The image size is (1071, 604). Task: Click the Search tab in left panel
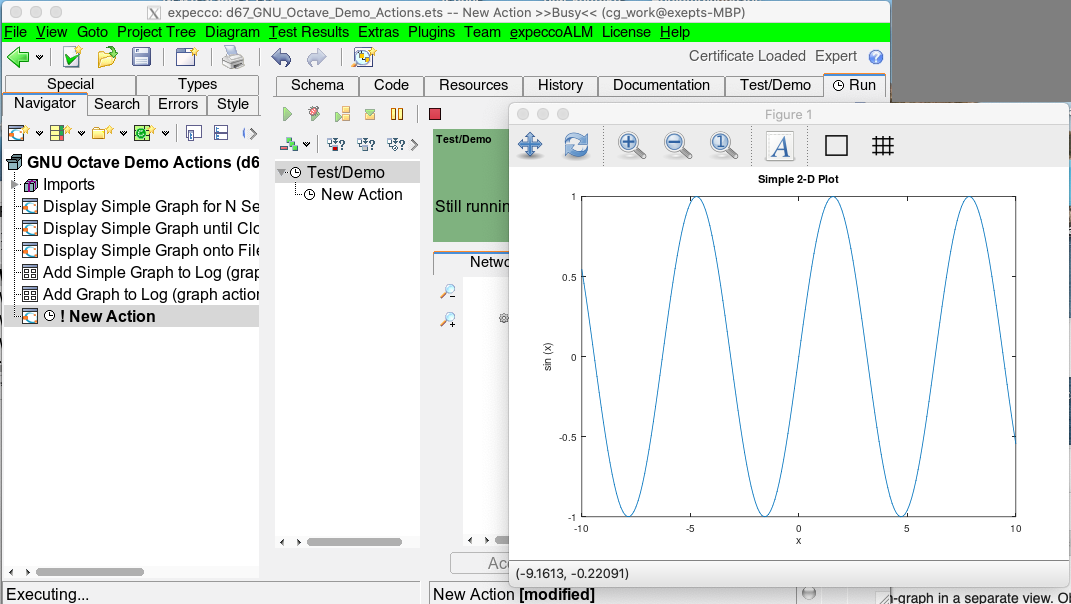117,104
